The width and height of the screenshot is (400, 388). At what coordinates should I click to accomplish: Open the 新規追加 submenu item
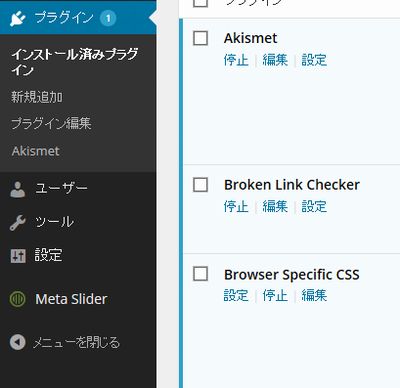click(x=37, y=97)
